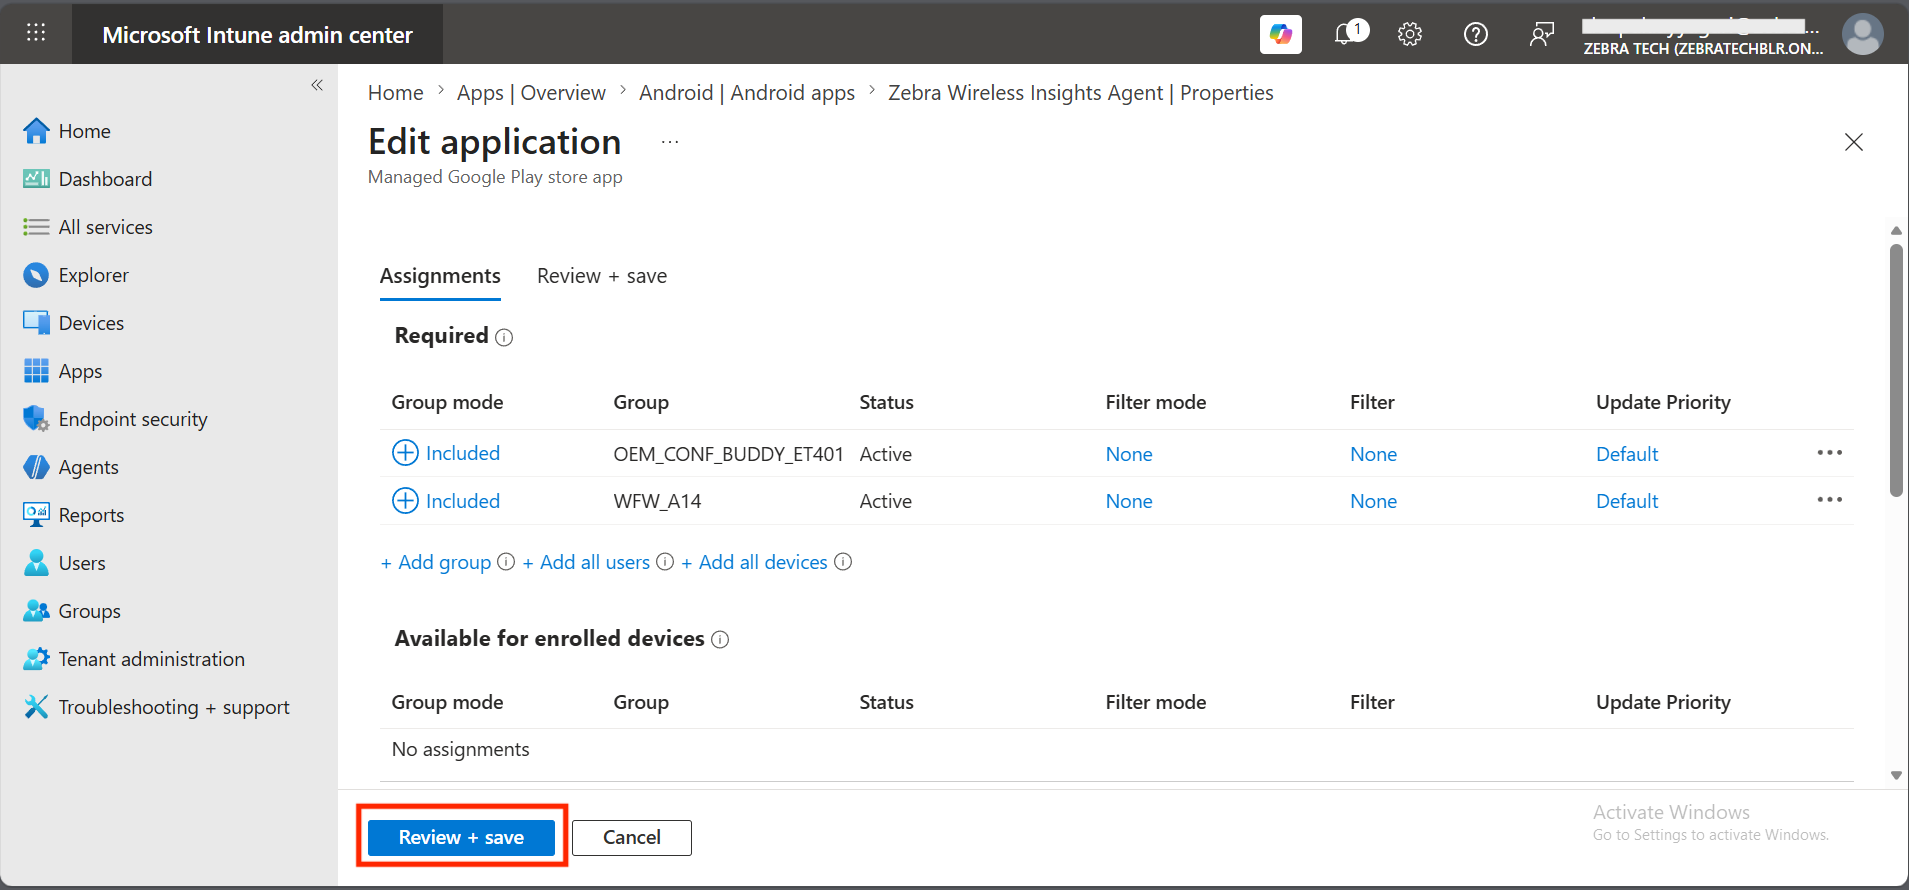
Task: Click the Explorer icon in sidebar
Action: point(36,275)
